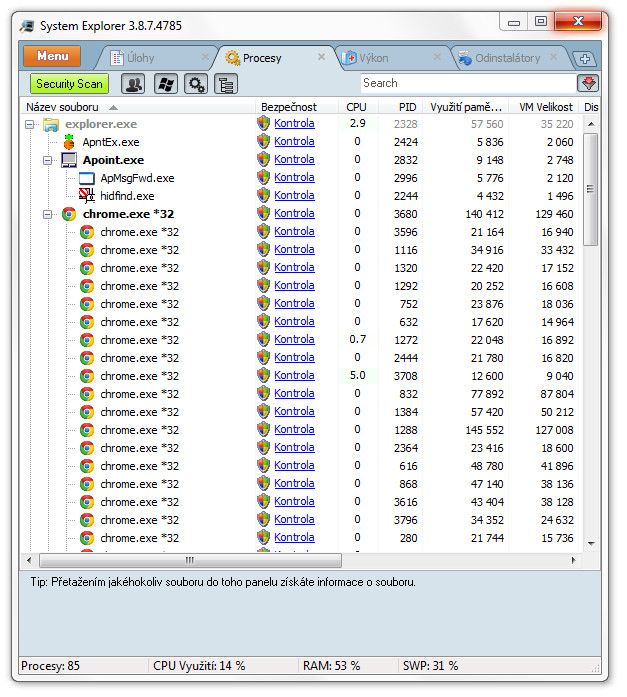Add a new tab with plus icon

[585, 59]
